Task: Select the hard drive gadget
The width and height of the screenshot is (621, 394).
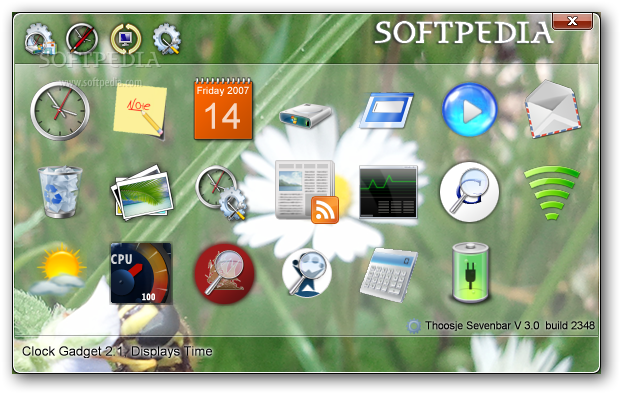Action: click(305, 115)
